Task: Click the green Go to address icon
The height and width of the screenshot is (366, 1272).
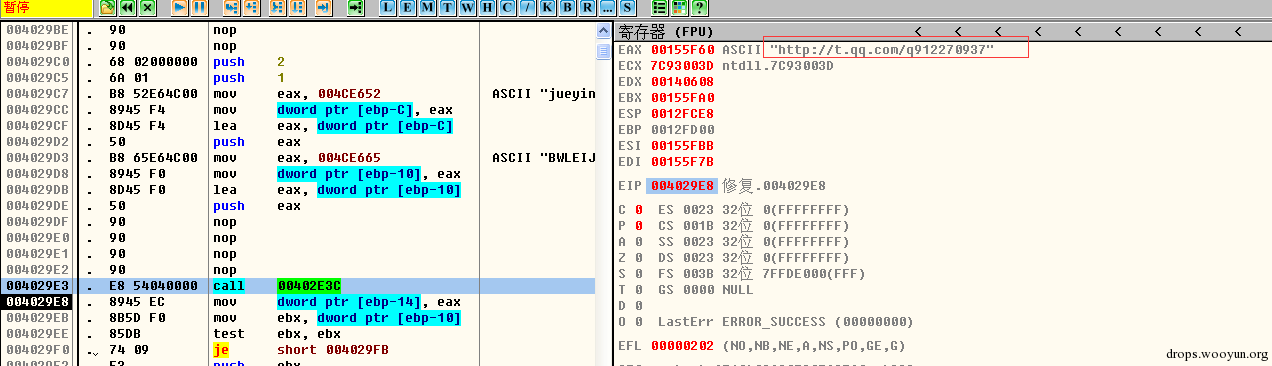Action: (x=355, y=7)
